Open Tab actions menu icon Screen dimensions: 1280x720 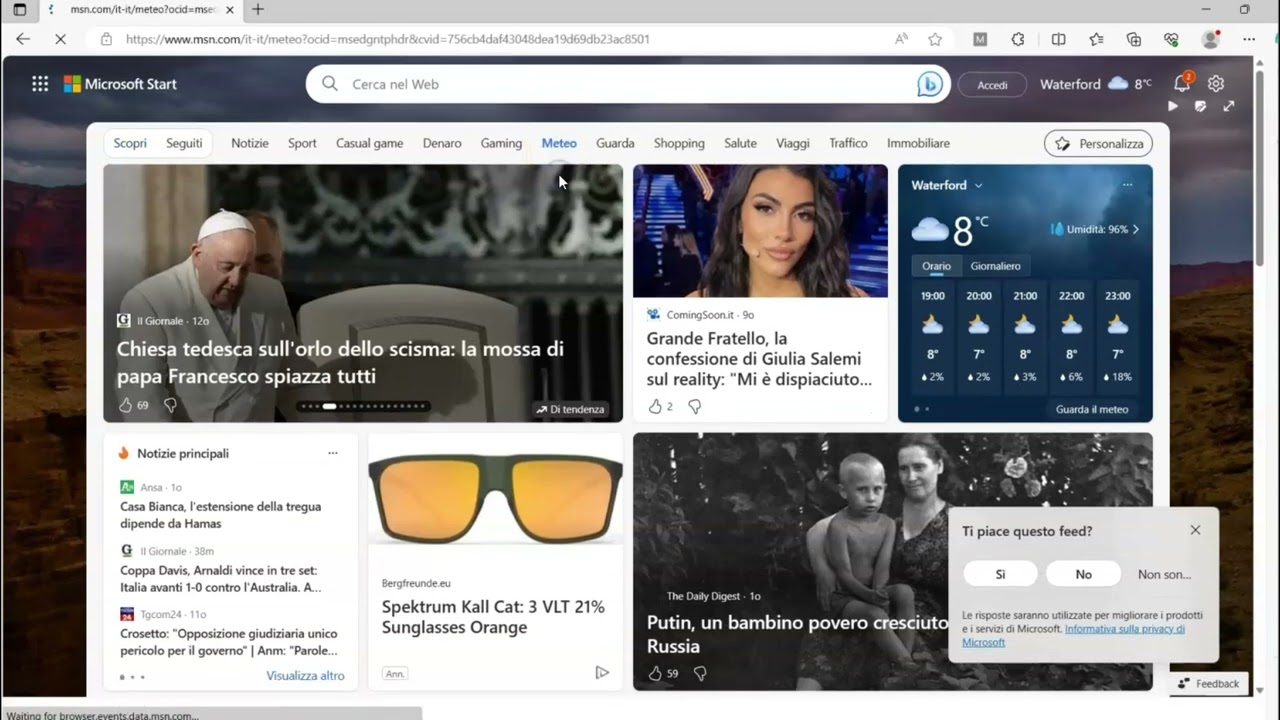19,9
